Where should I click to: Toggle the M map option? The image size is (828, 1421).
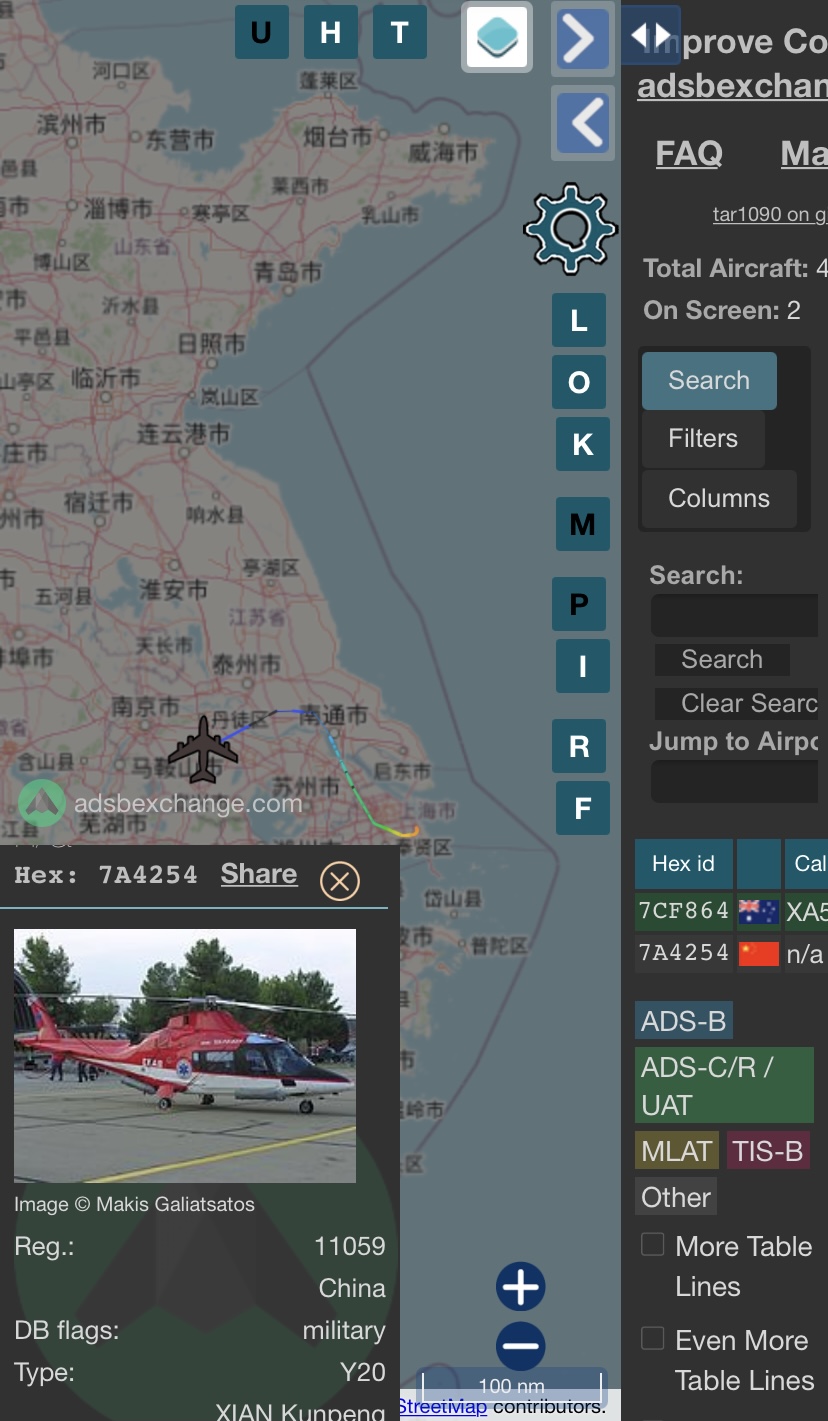[583, 524]
